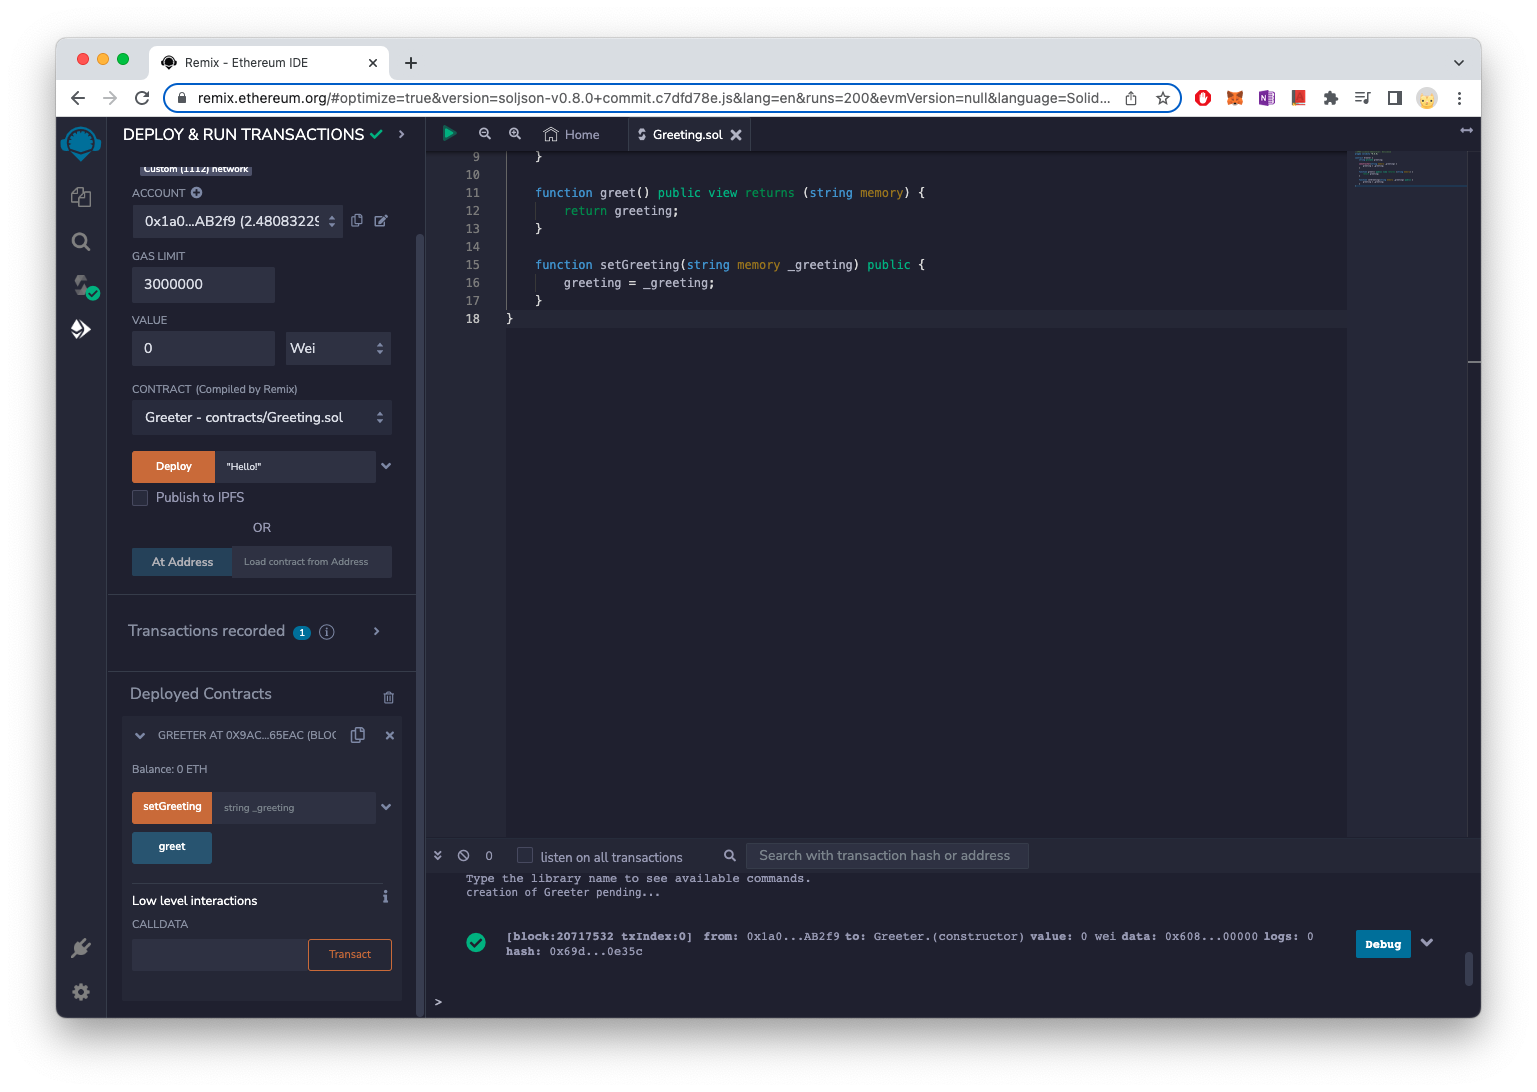
Task: Open the contract selection dropdown
Action: (x=262, y=418)
